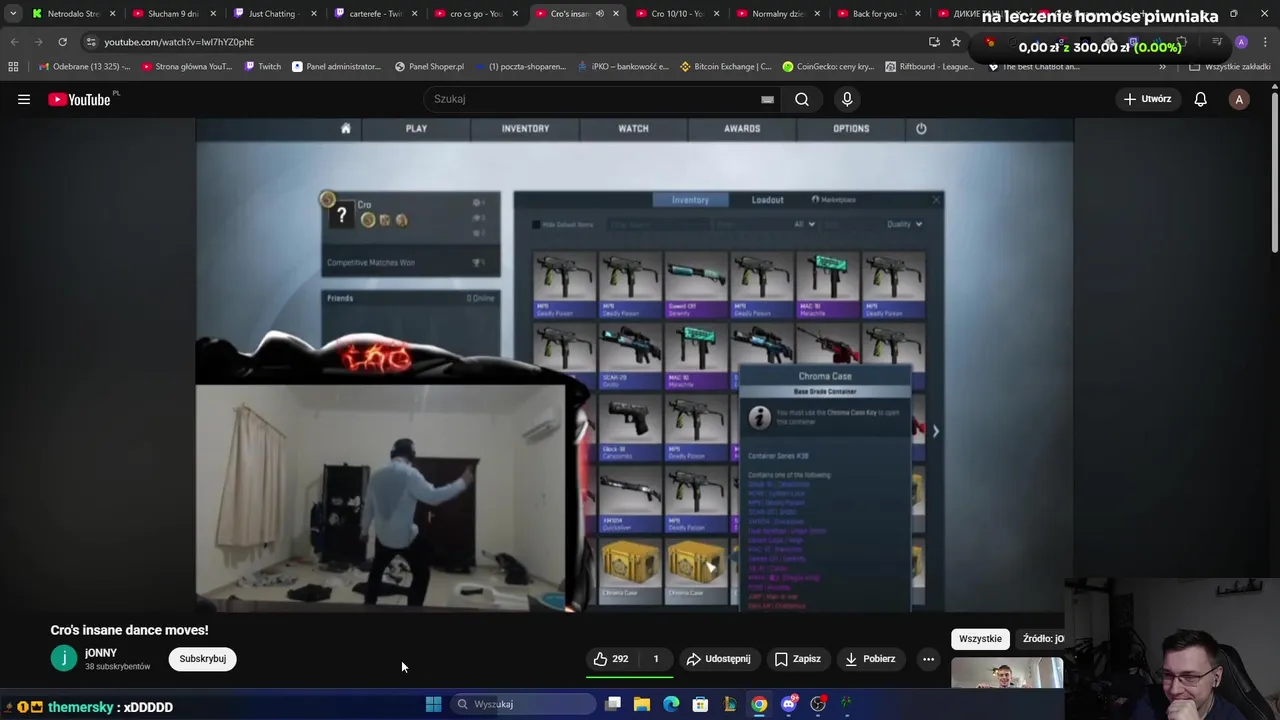This screenshot has width=1280, height=720.
Task: Open the account avatar menu on YouTube
Action: tap(1239, 99)
